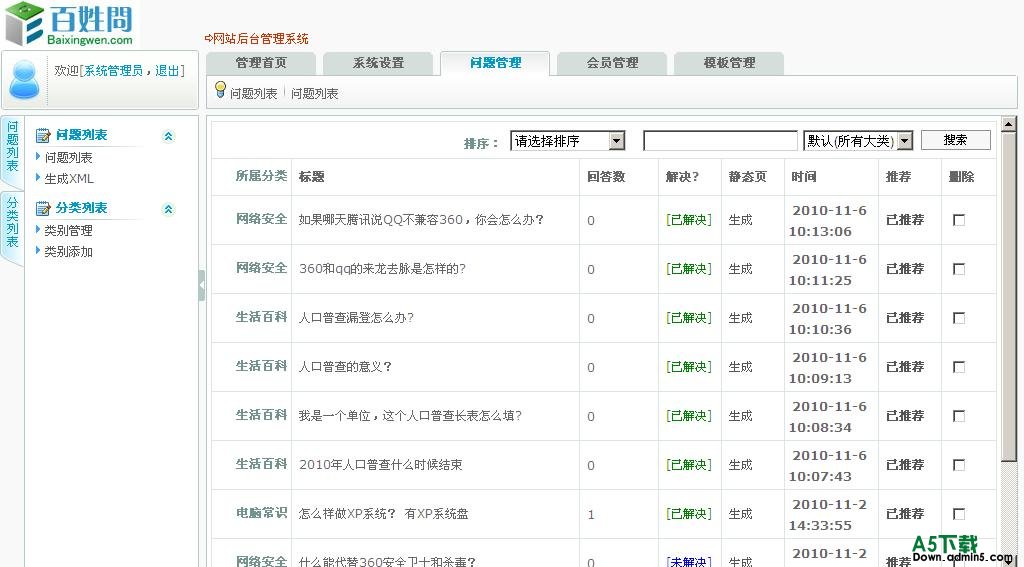The image size is (1024, 567).
Task: Switch to the 系统设置 tab
Action: pos(378,63)
